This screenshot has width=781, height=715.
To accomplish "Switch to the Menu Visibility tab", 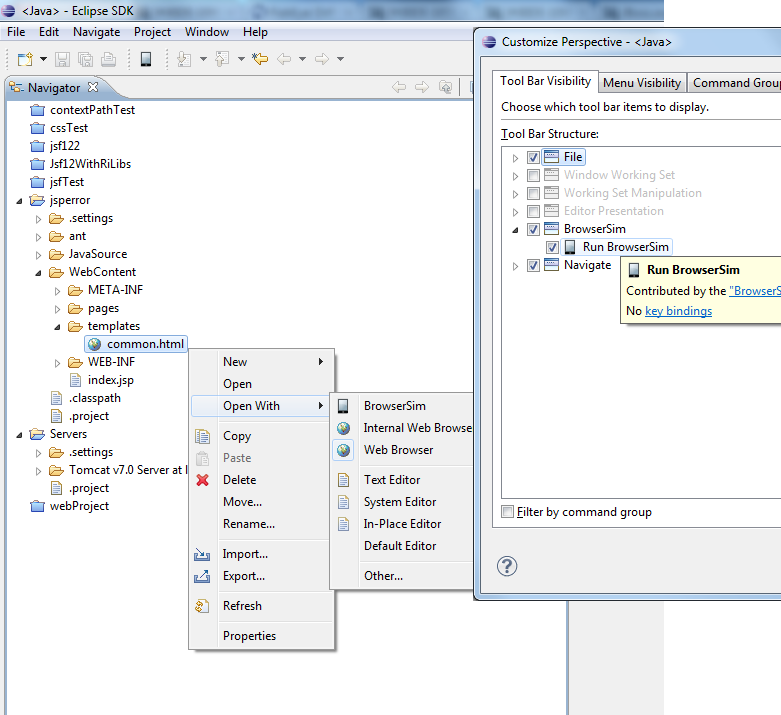I will tap(641, 83).
